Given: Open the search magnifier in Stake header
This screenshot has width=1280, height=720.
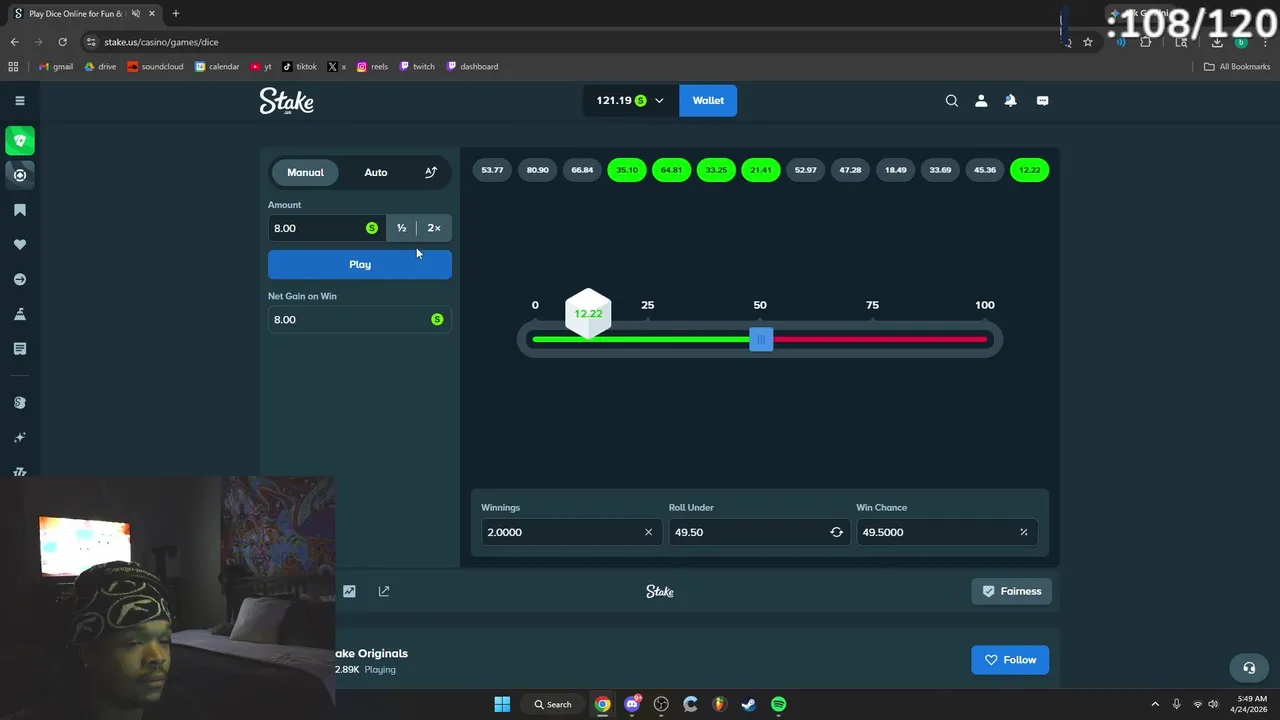Looking at the screenshot, I should click(x=952, y=100).
